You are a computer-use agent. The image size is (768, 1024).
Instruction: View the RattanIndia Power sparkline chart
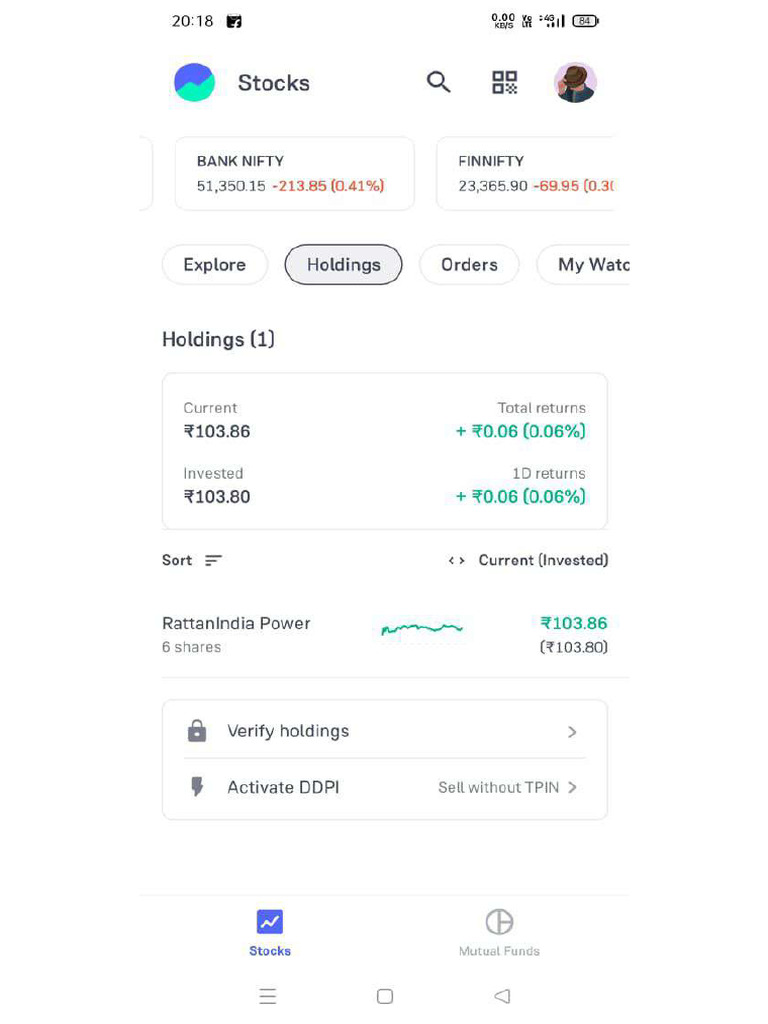pyautogui.click(x=422, y=630)
